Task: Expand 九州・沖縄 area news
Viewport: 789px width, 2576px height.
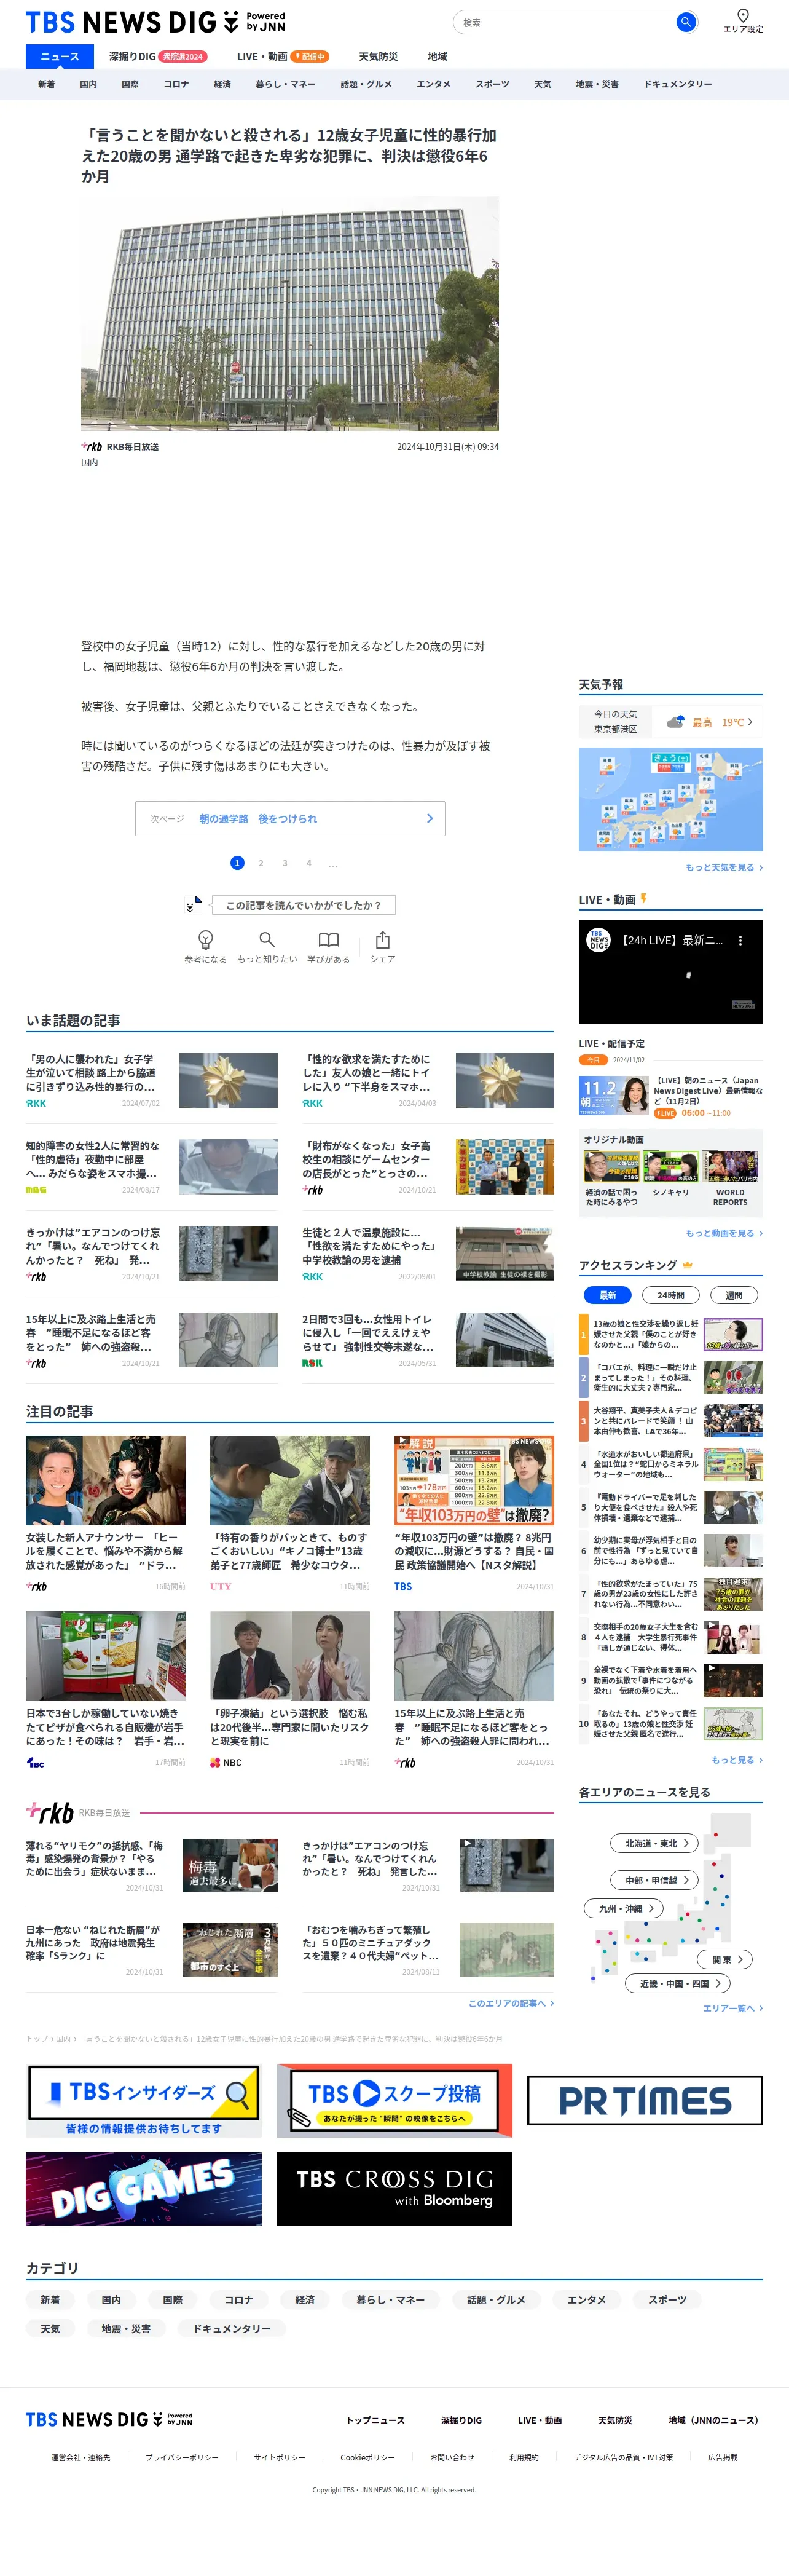Action: (x=624, y=1908)
